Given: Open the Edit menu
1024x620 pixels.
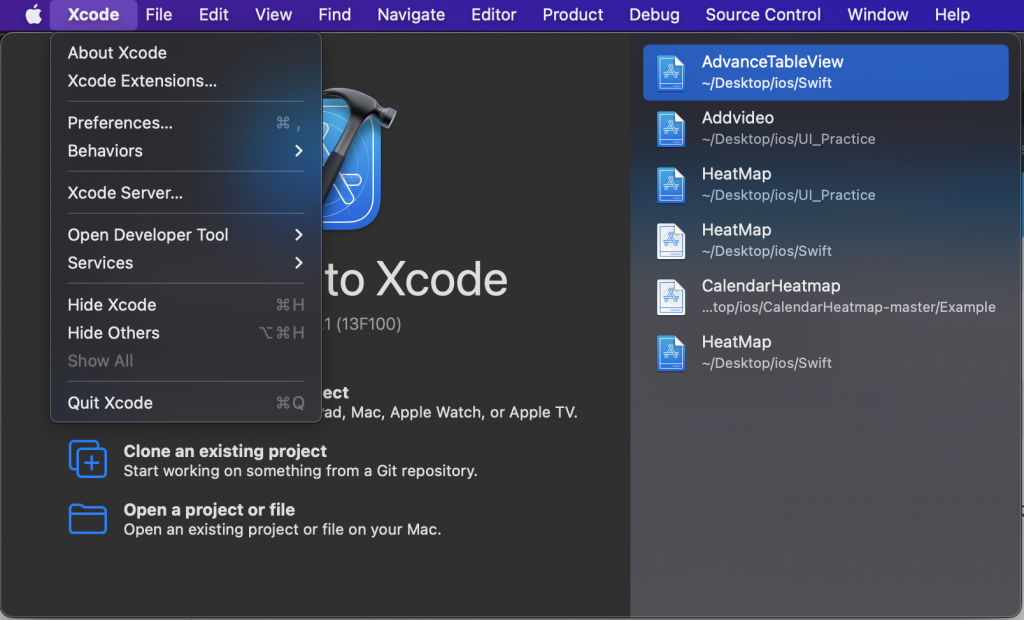Looking at the screenshot, I should pyautogui.click(x=214, y=14).
